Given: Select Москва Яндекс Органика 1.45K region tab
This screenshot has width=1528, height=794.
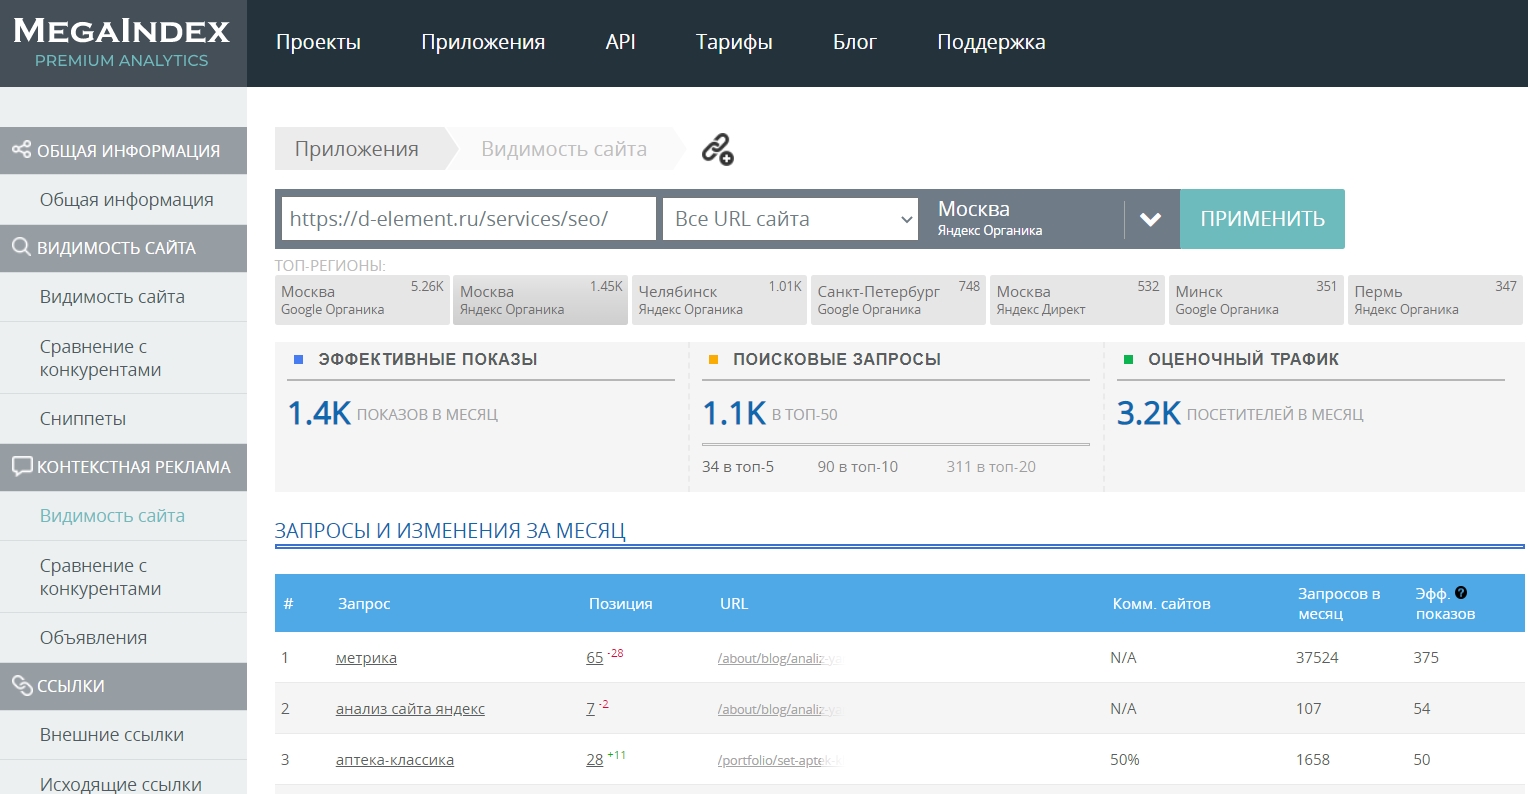Looking at the screenshot, I should tap(541, 300).
